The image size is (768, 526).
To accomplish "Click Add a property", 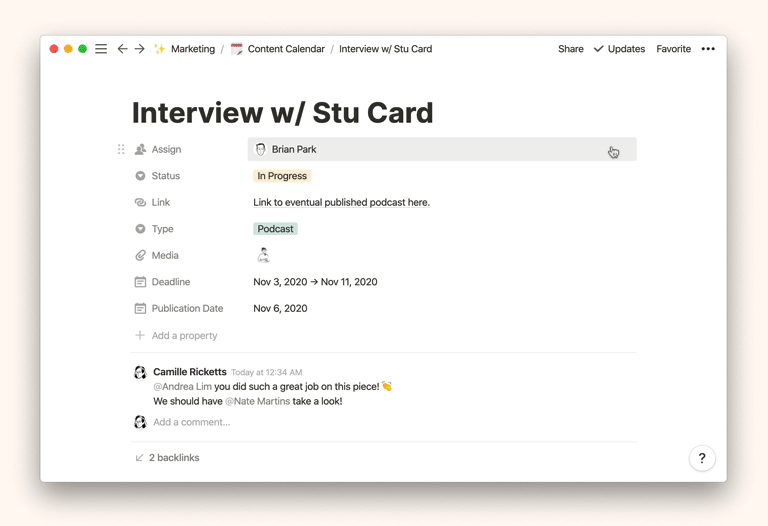I will click(185, 335).
